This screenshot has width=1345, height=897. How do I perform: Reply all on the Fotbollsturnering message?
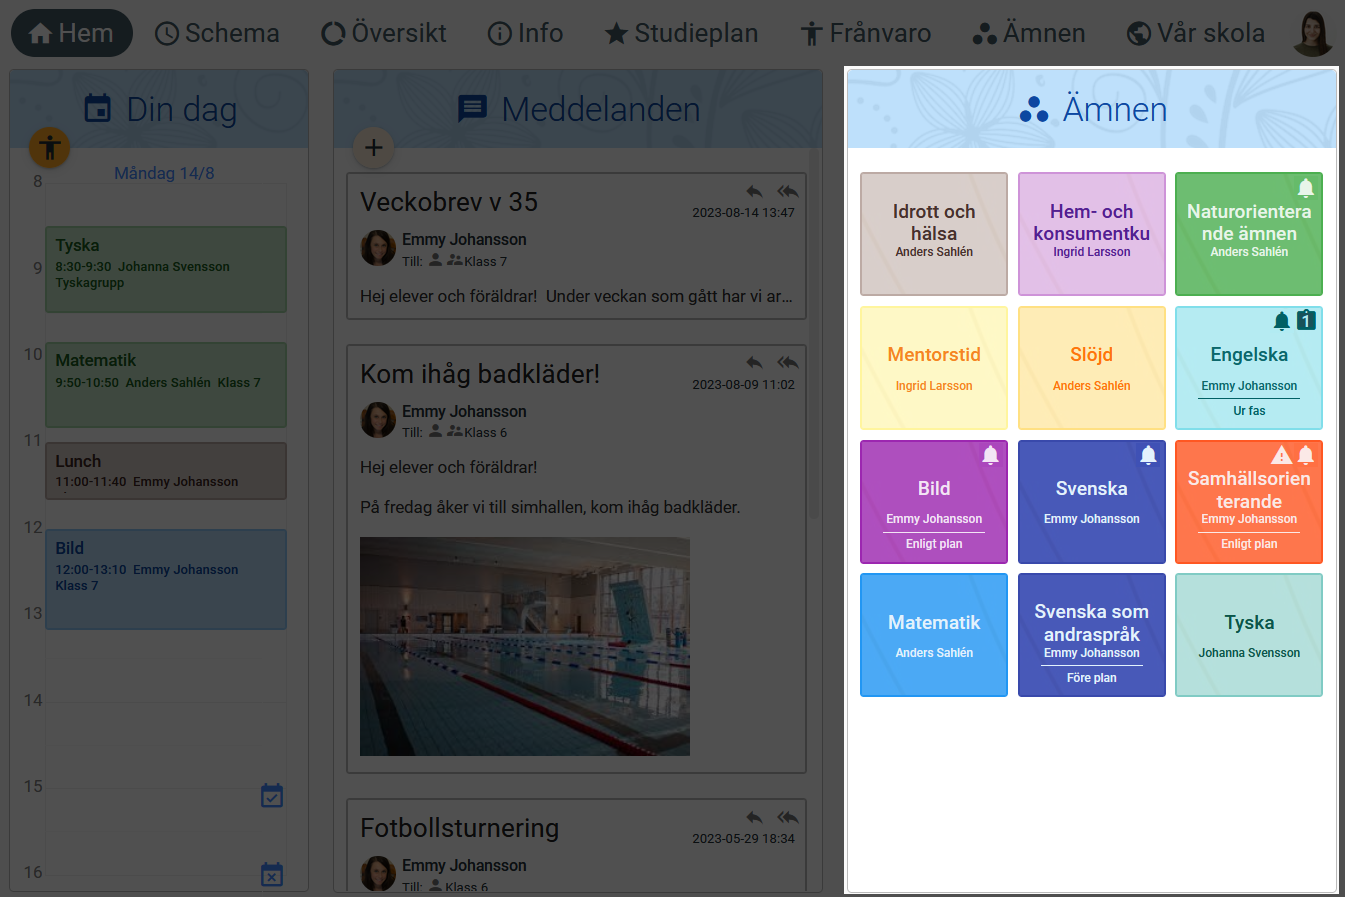(x=787, y=817)
